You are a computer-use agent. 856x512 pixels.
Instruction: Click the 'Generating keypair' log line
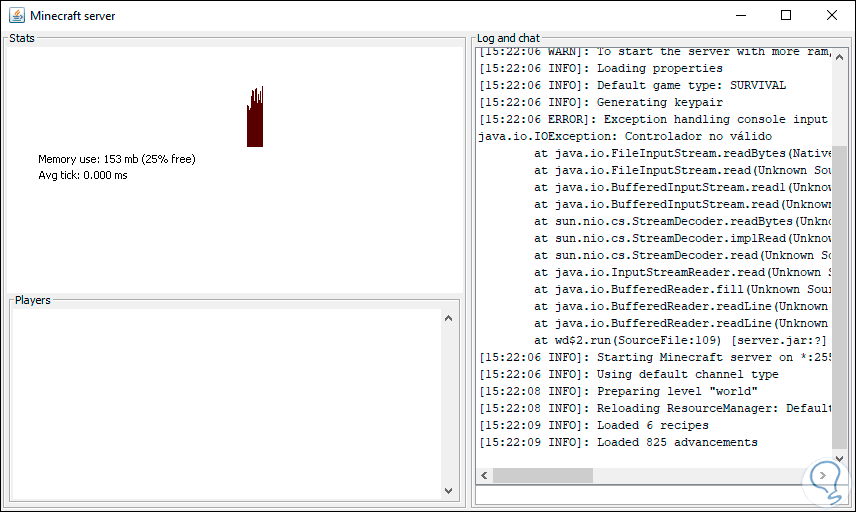[x=601, y=102]
